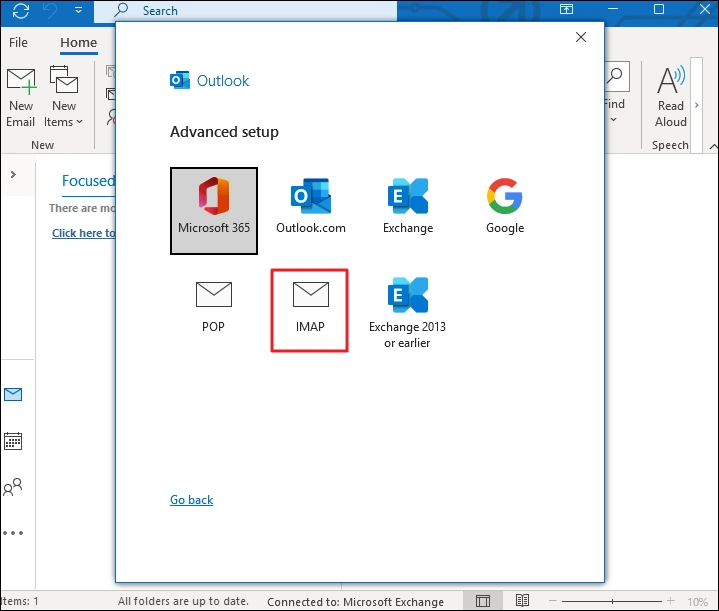Click zoom out minus button
The height and width of the screenshot is (611, 719).
tap(553, 601)
